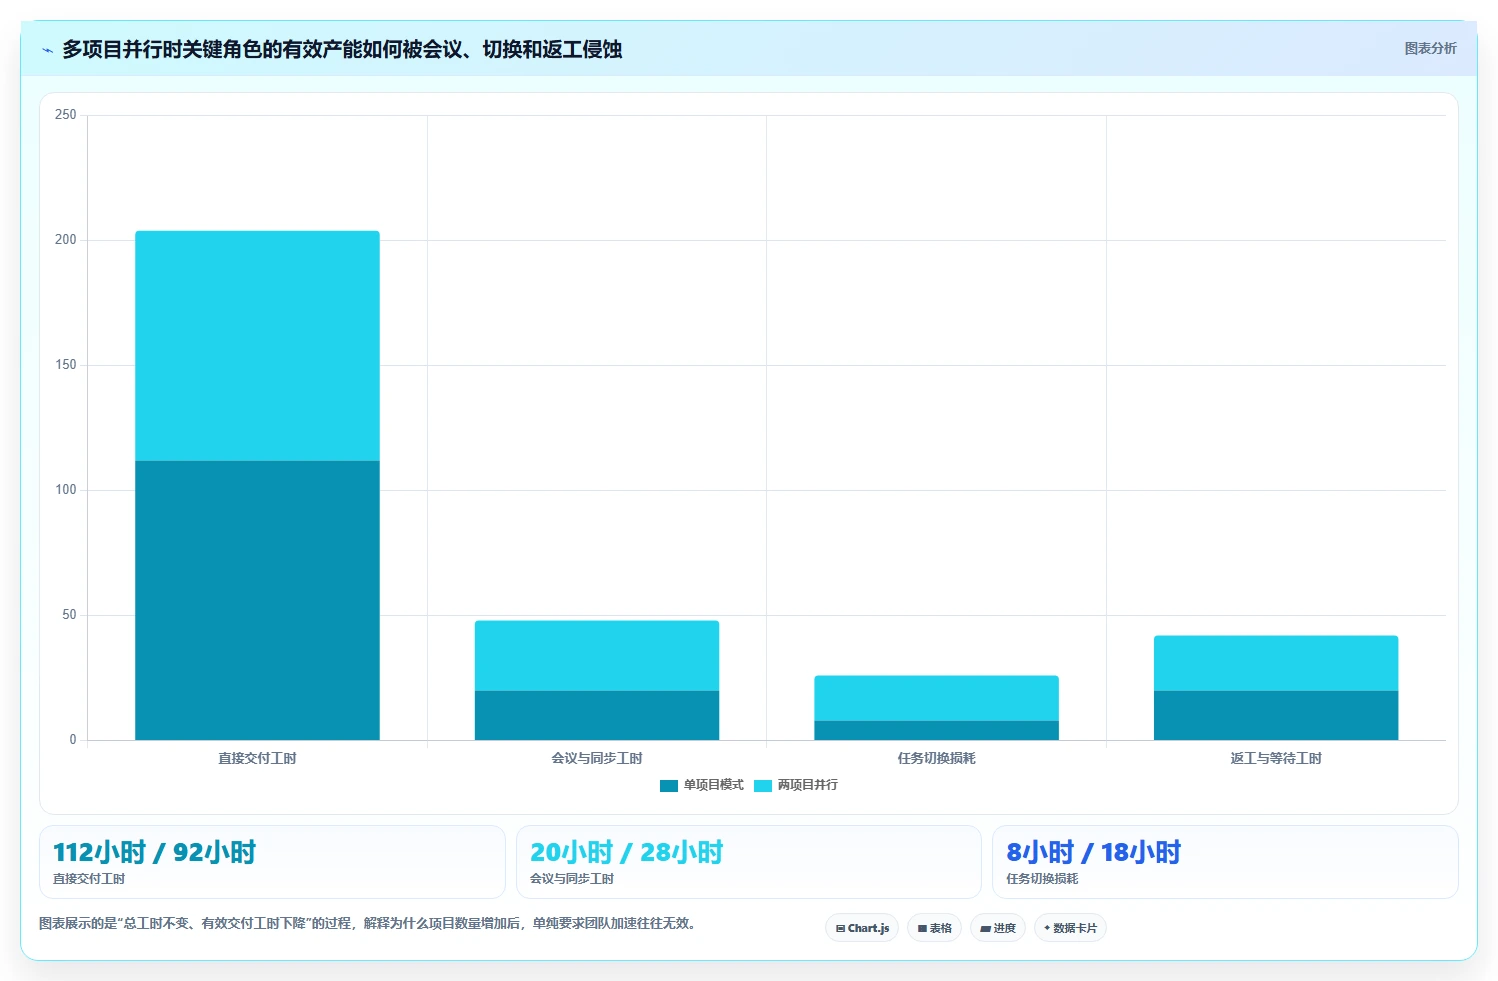
Task: Click the 会议与同步工时 x-axis label
Action: tap(597, 758)
